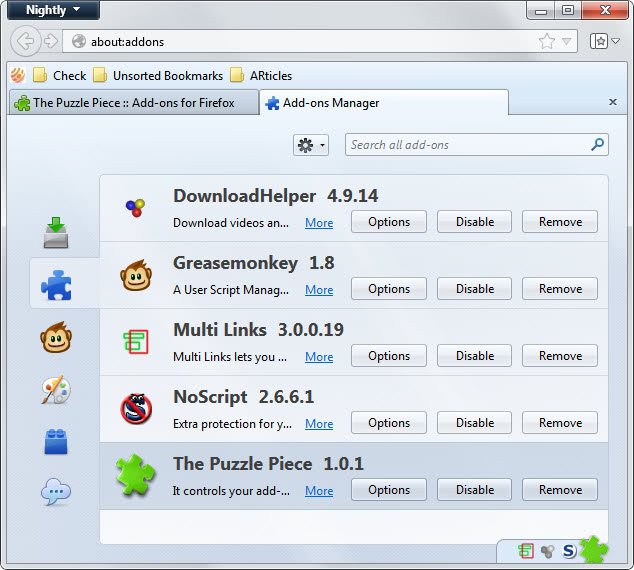Open the Nightly application menu
Viewport: 634px width, 570px height.
click(x=53, y=10)
